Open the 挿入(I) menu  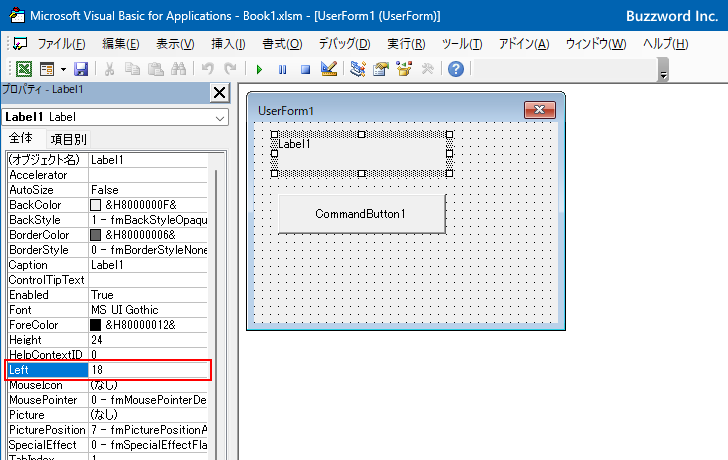pos(228,44)
